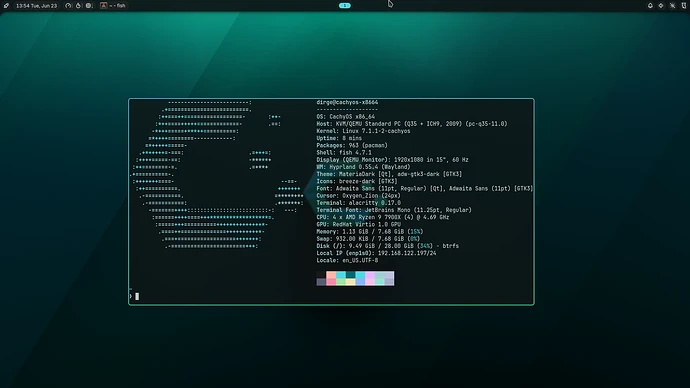Screen dimensions: 690x388
Task: Click the CachyOS ASCII logo in terminal
Action: (x=218, y=174)
